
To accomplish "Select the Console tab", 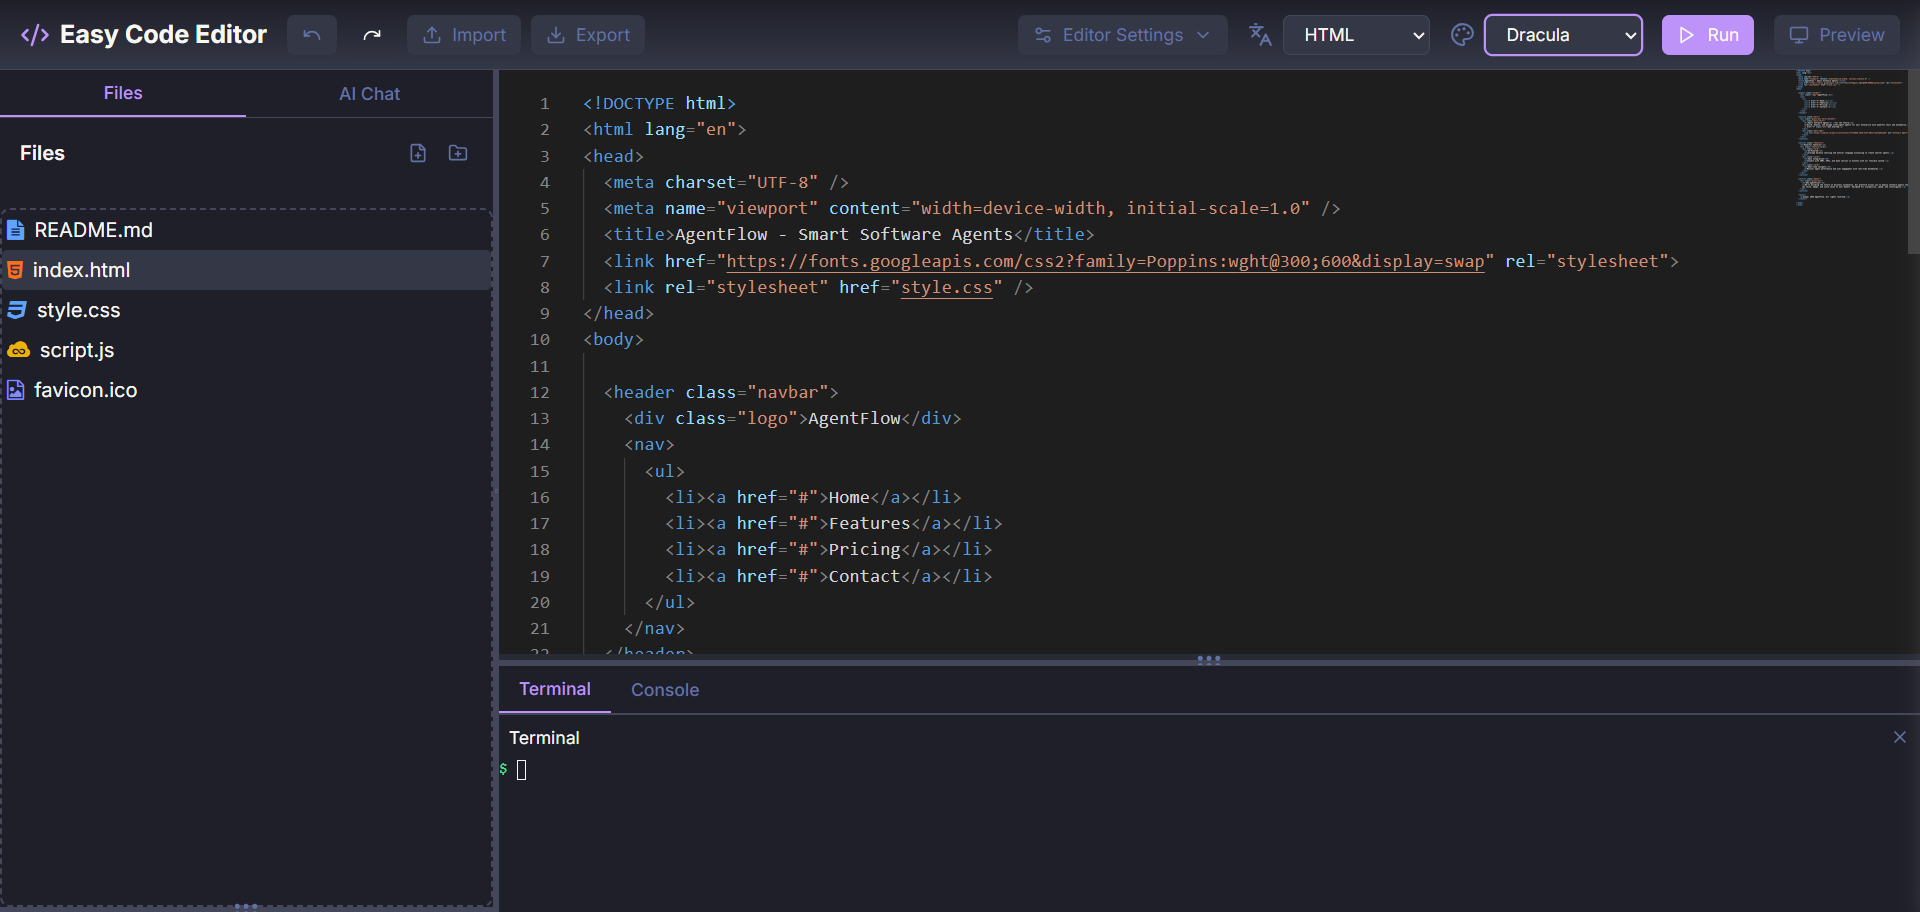I will coord(665,690).
